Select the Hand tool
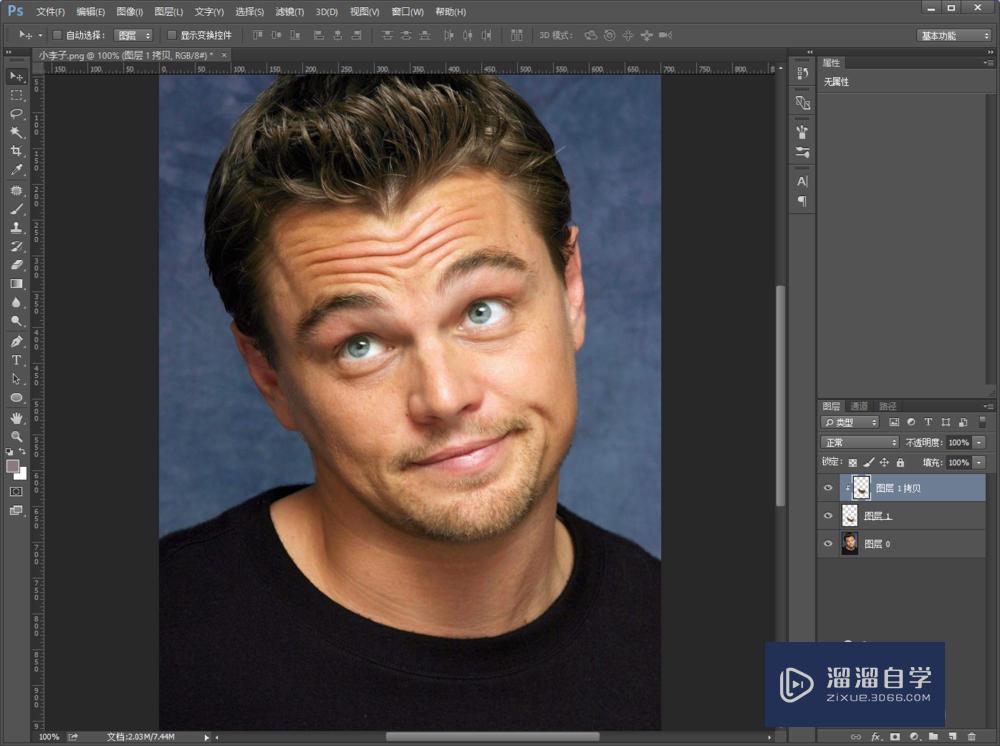Image resolution: width=1000 pixels, height=746 pixels. [16, 418]
